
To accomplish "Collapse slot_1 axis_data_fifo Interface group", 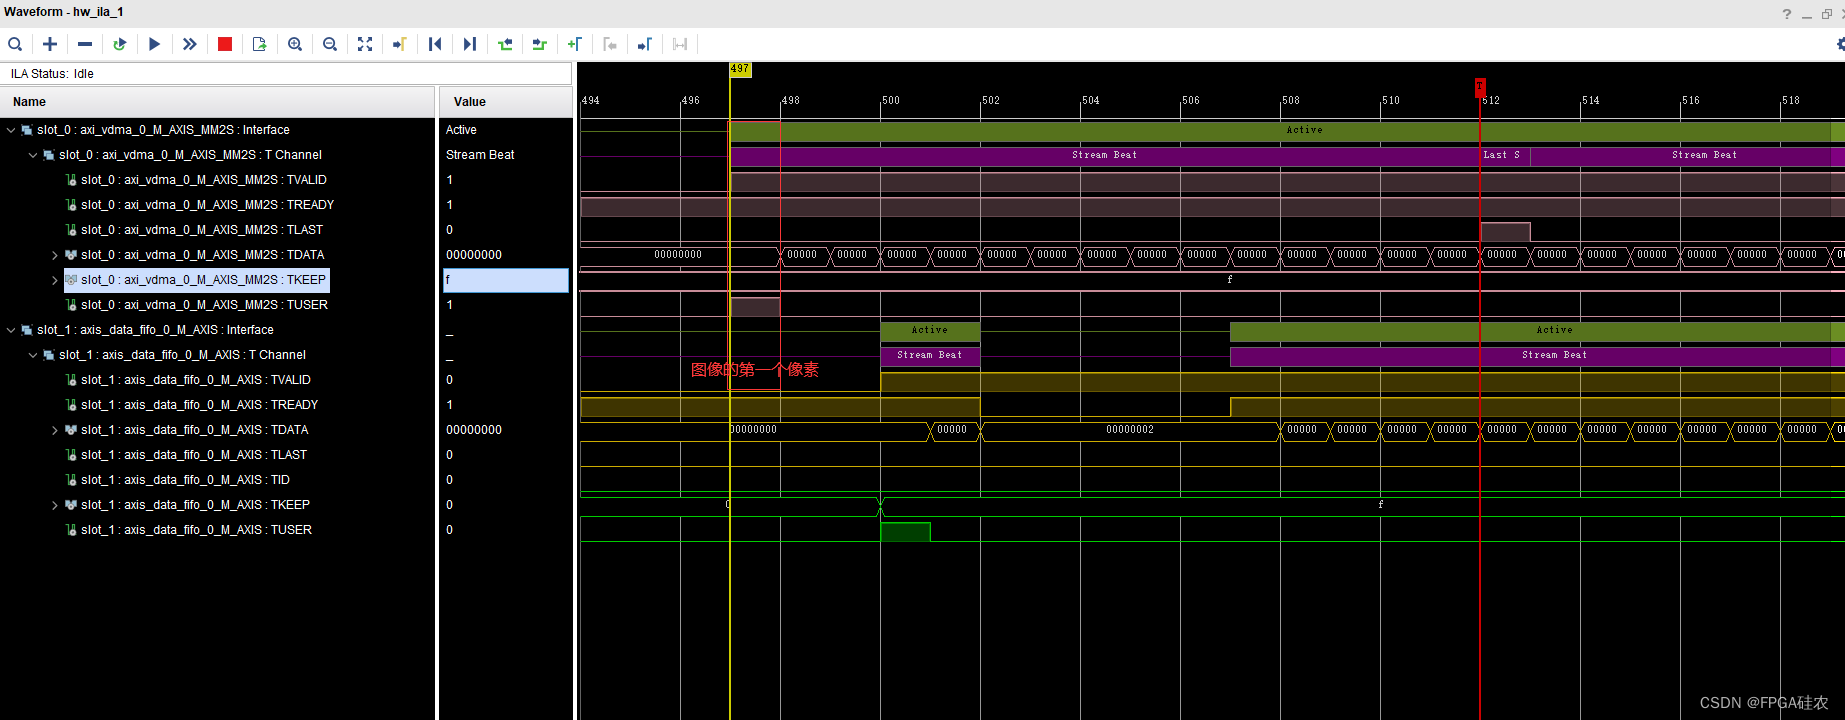I will click(x=11, y=330).
